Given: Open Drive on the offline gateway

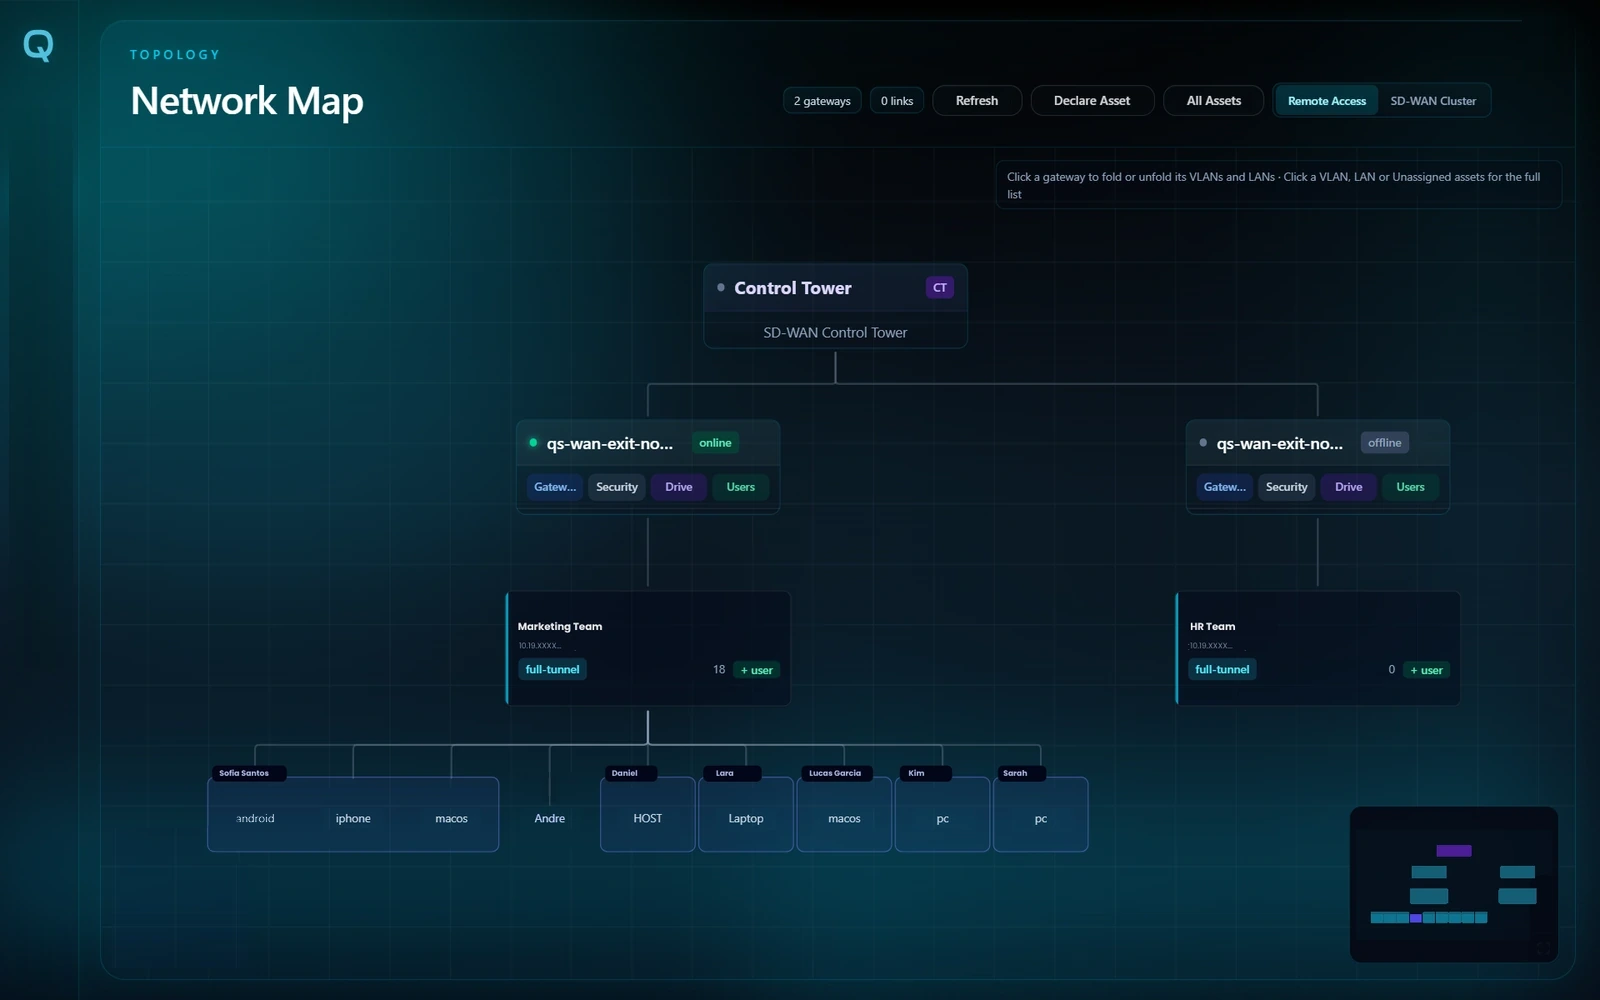Looking at the screenshot, I should point(1349,487).
